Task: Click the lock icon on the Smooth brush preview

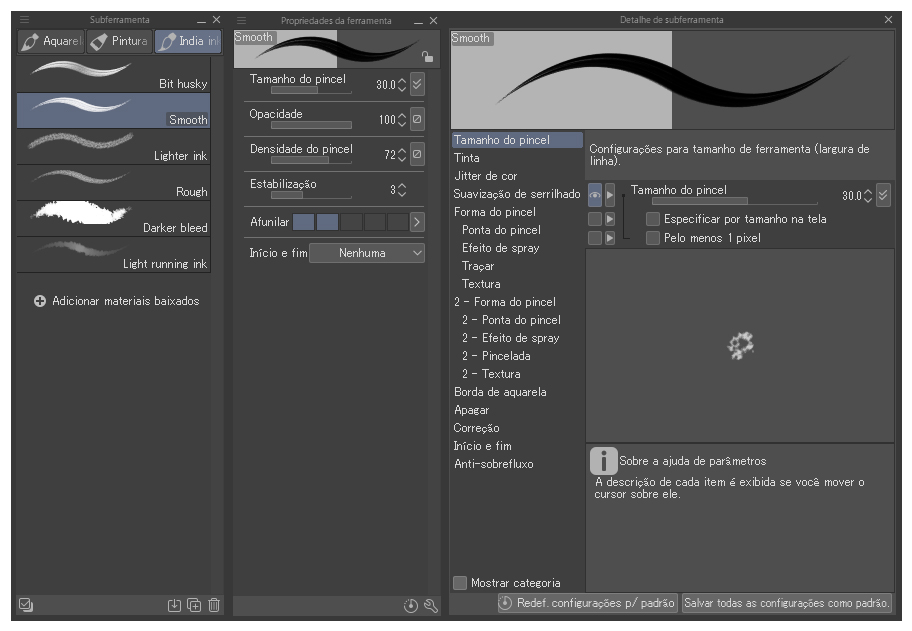Action: pyautogui.click(x=428, y=58)
